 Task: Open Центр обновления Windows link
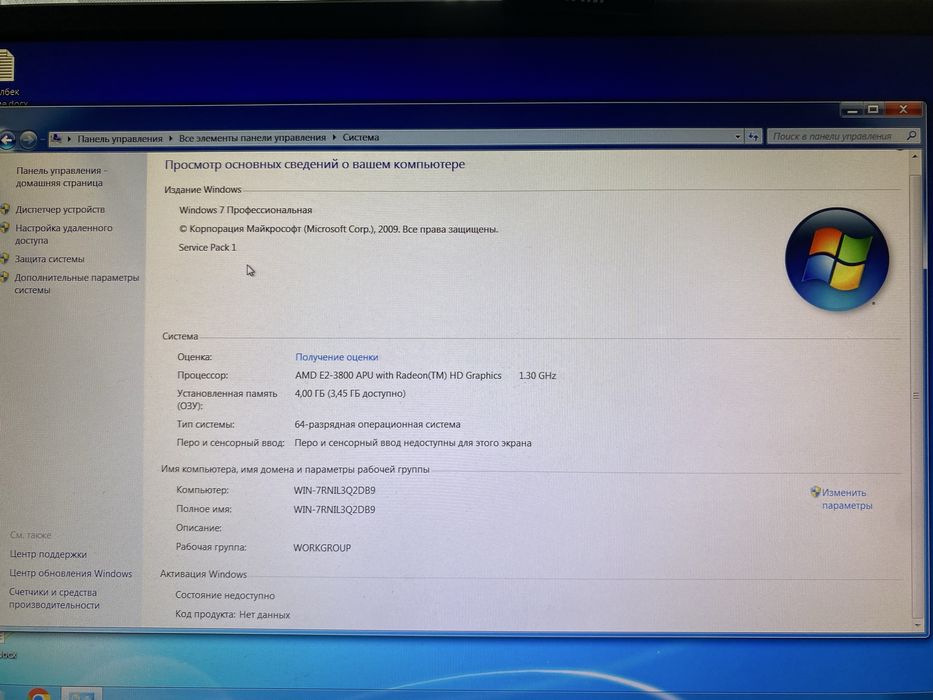70,573
